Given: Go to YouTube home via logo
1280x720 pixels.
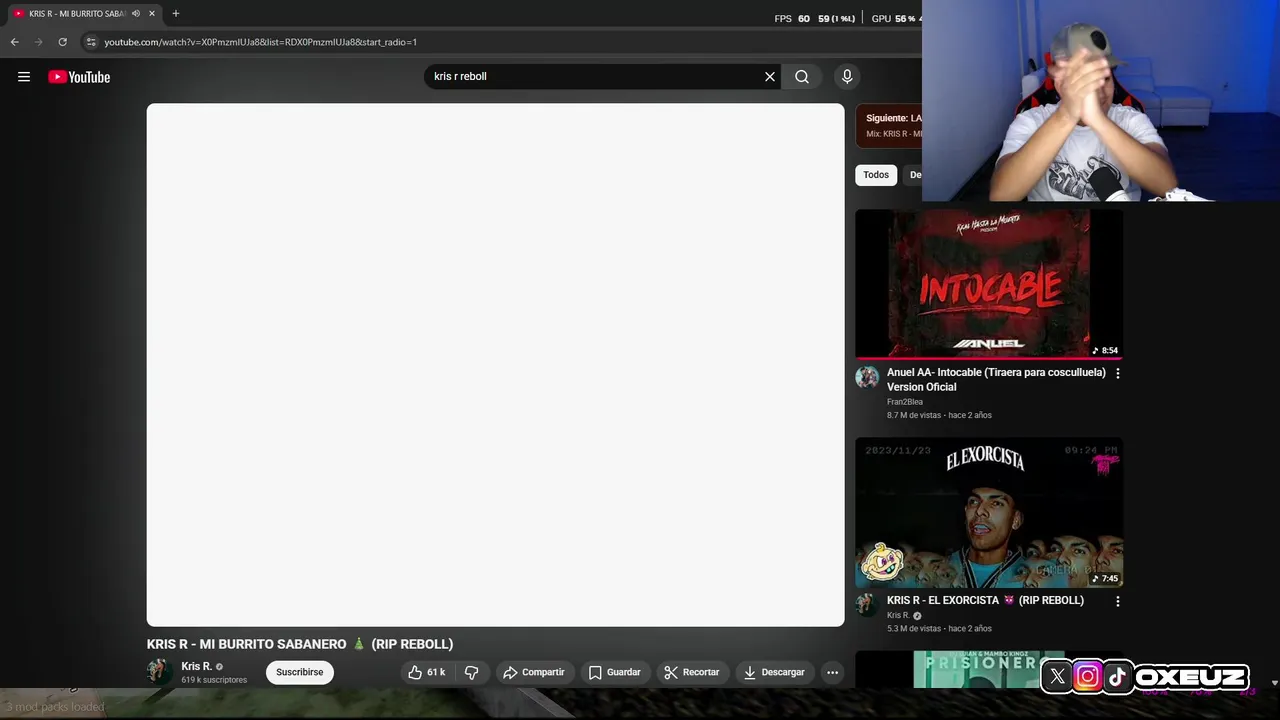Looking at the screenshot, I should pyautogui.click(x=79, y=77).
